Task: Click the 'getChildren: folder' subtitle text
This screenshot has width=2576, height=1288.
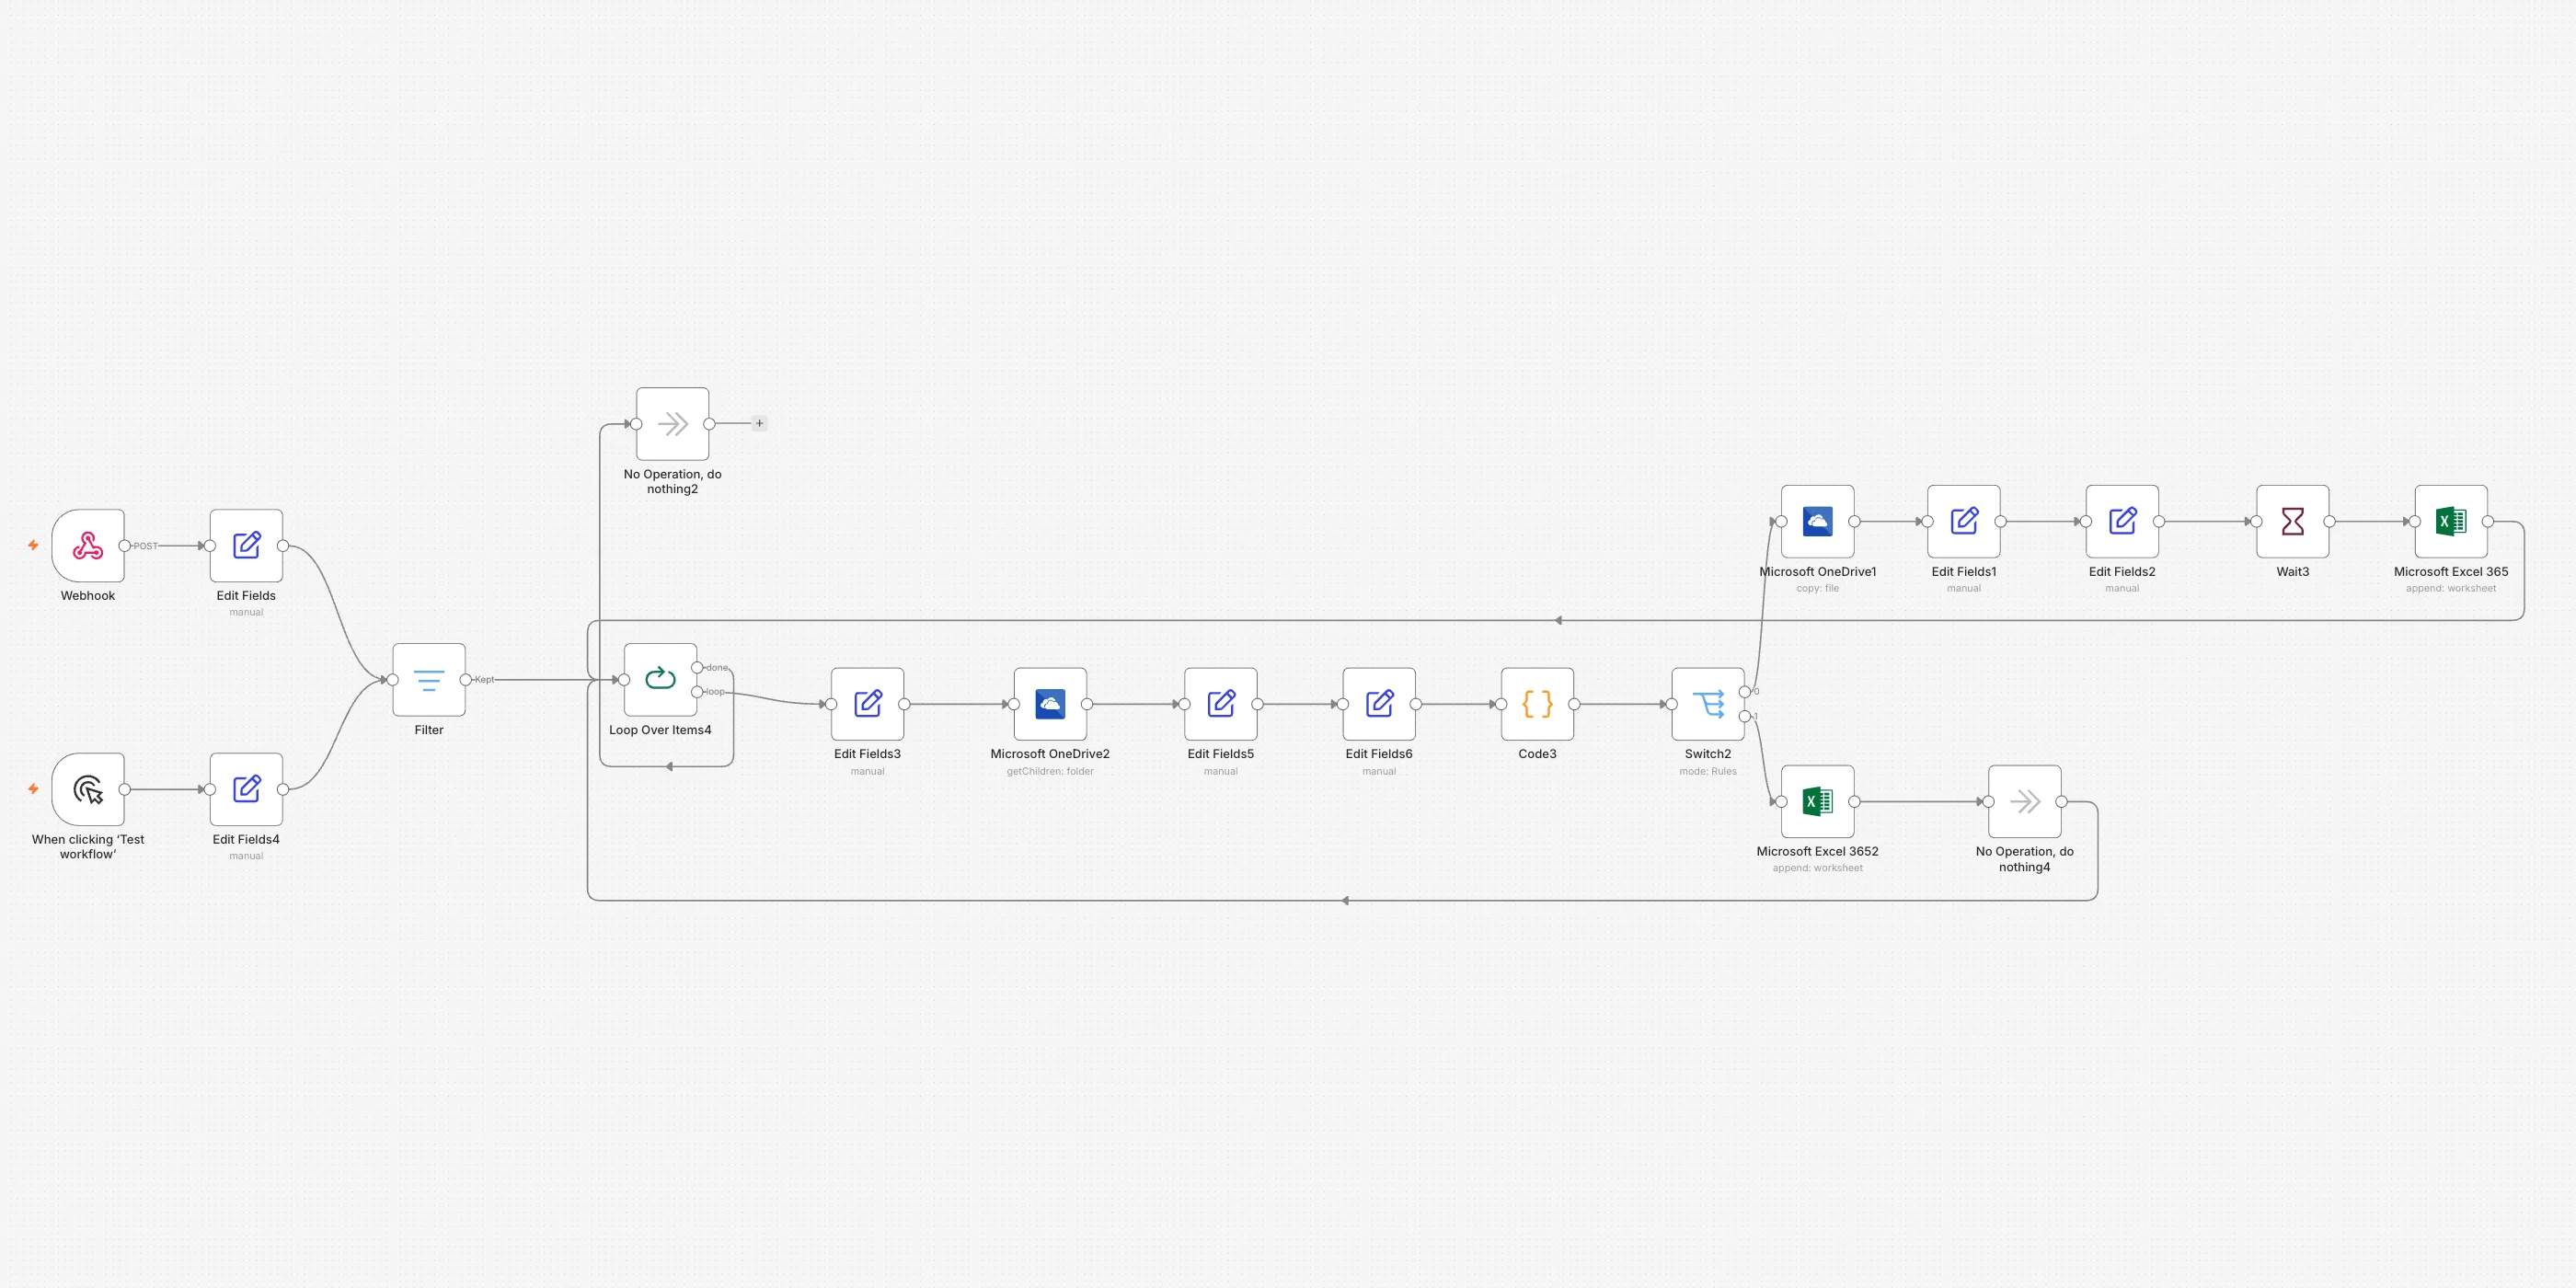Action: click(x=1050, y=771)
